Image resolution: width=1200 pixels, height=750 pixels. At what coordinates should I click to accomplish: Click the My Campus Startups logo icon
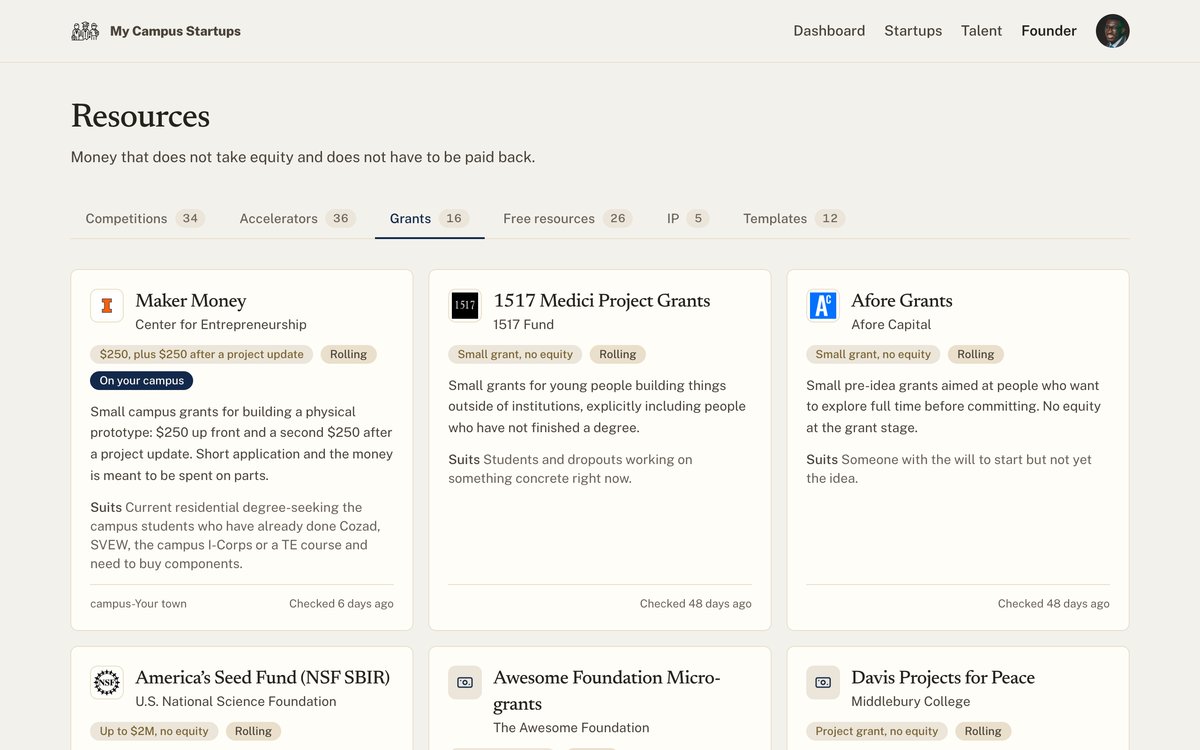(85, 31)
